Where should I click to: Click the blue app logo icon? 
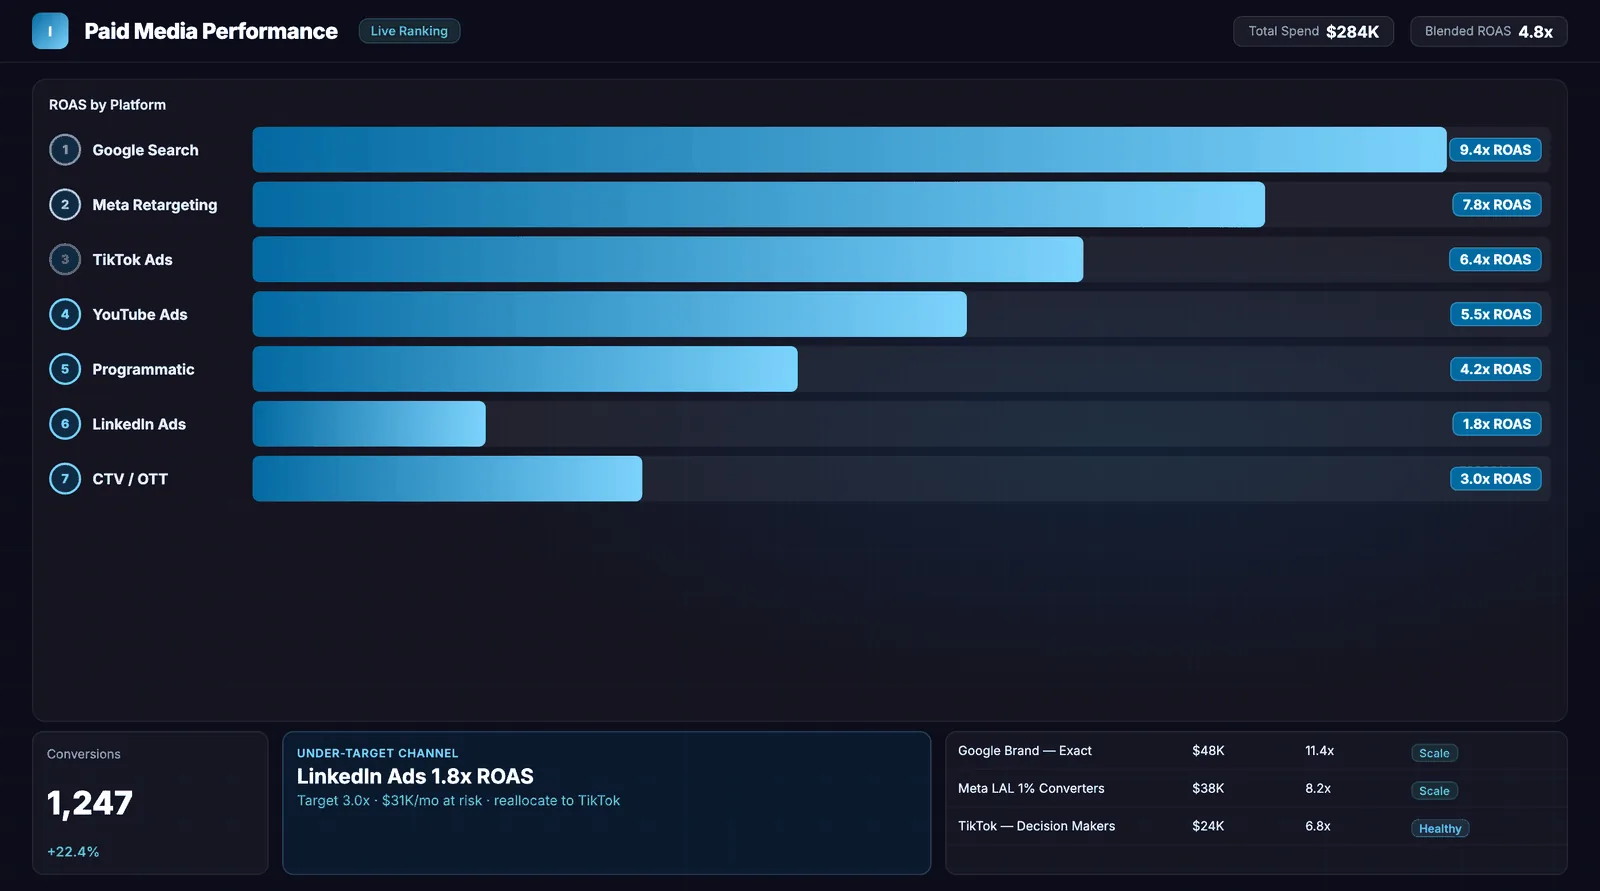[50, 31]
